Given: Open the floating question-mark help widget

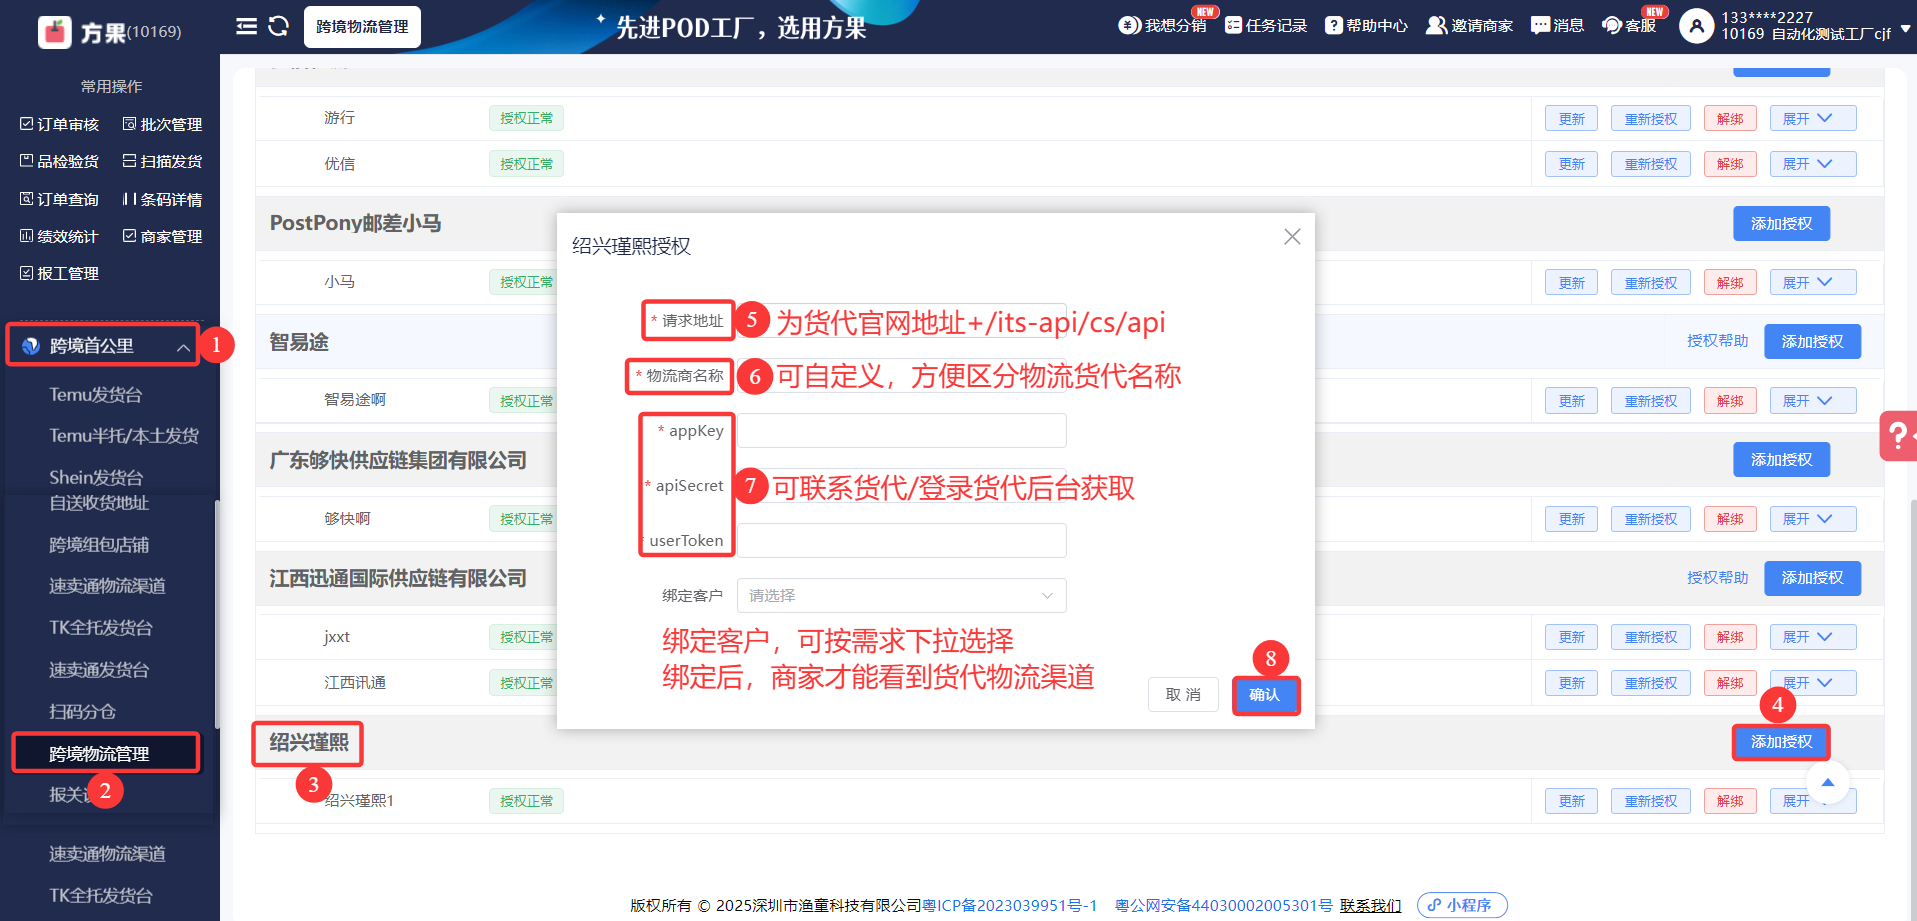Looking at the screenshot, I should click(x=1897, y=436).
